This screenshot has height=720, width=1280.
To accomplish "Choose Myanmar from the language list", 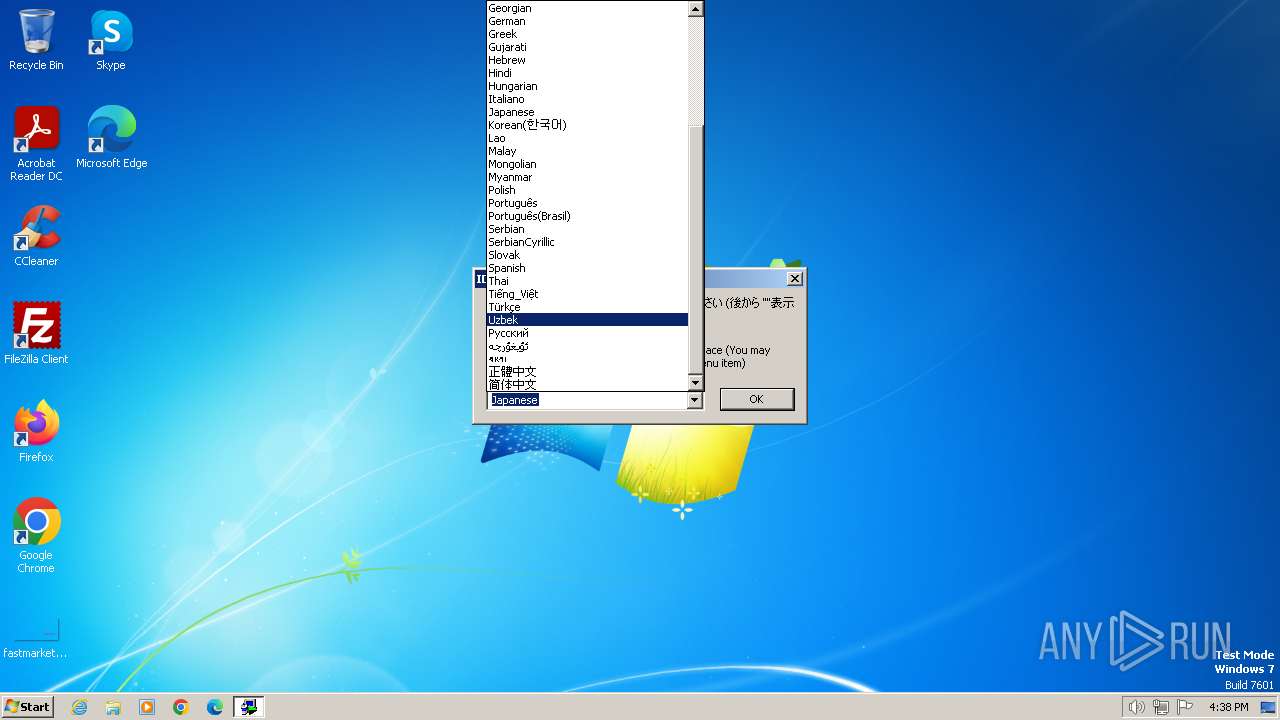I will (x=587, y=177).
